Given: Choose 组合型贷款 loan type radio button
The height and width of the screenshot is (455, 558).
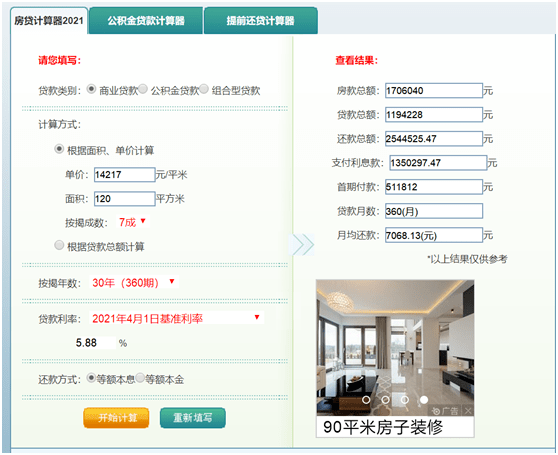Looking at the screenshot, I should [204, 89].
